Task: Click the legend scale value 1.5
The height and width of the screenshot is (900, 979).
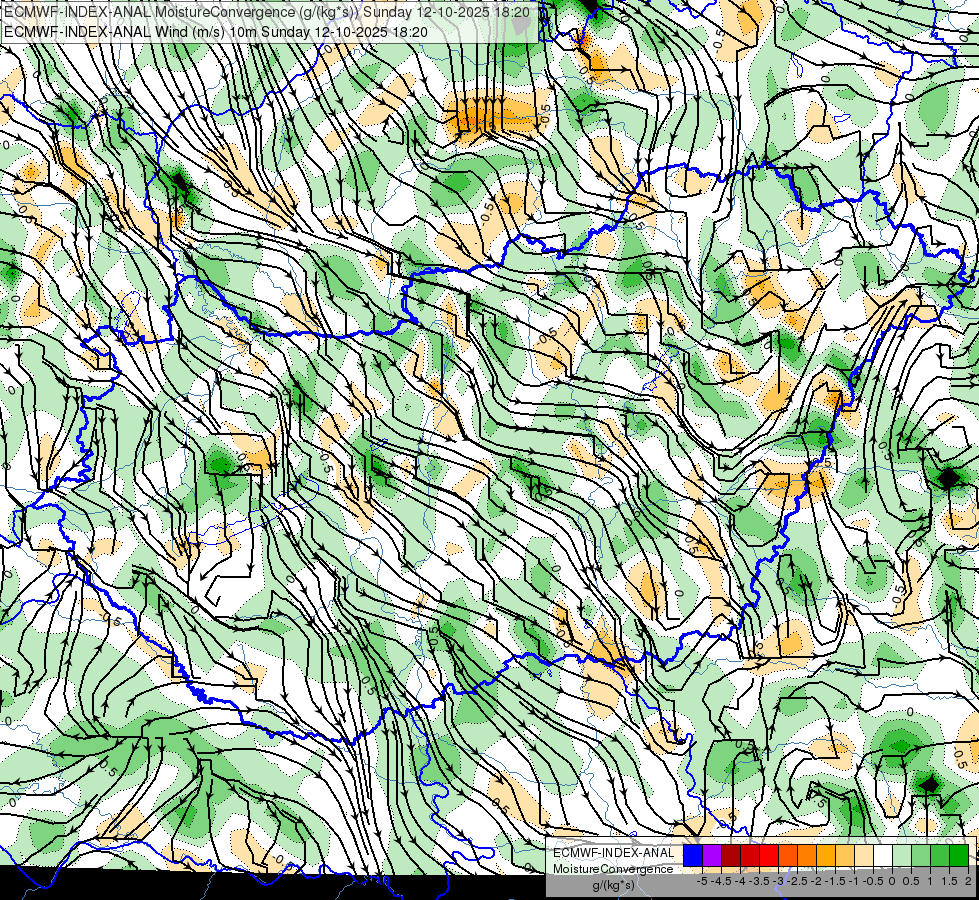Action: coord(950,881)
